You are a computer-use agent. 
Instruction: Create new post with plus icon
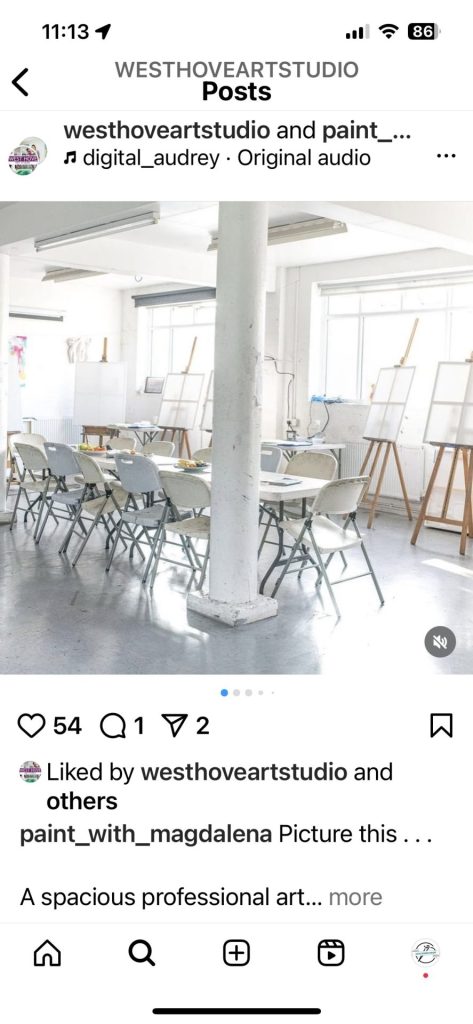click(236, 953)
